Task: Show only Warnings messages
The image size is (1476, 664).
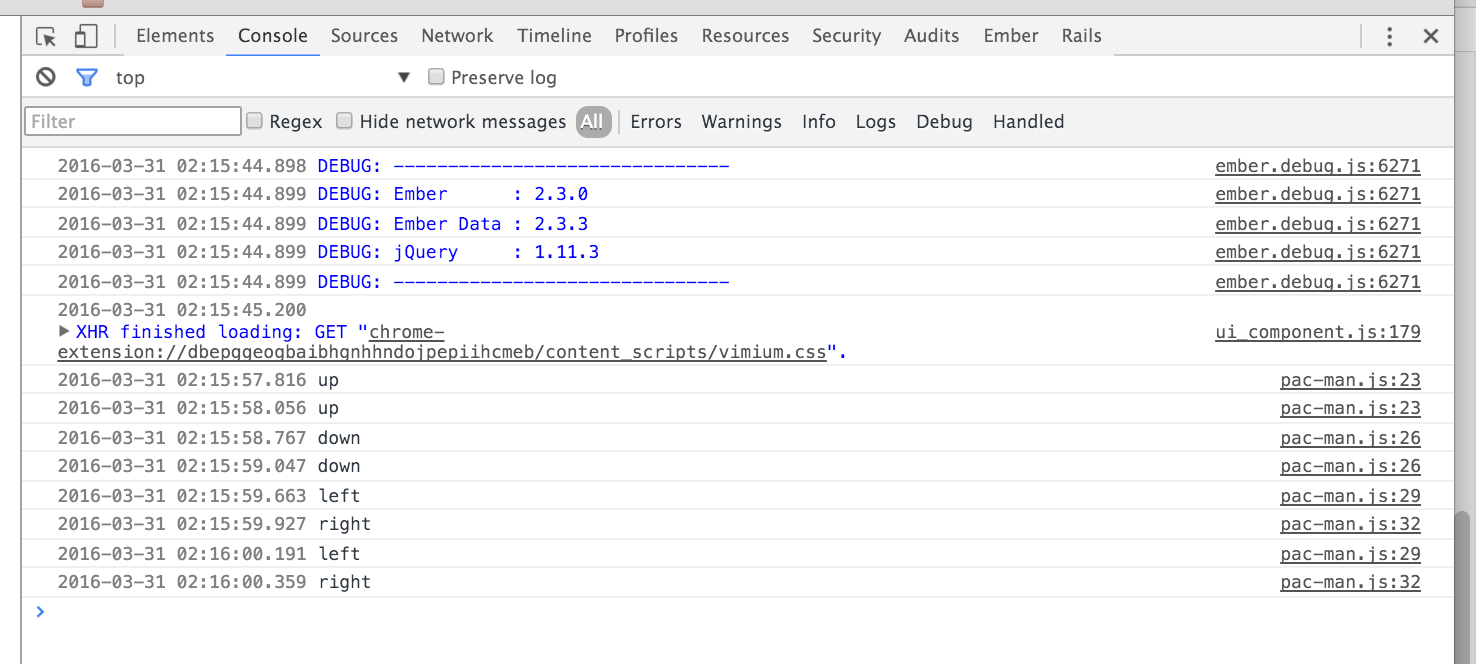Action: pyautogui.click(x=741, y=122)
